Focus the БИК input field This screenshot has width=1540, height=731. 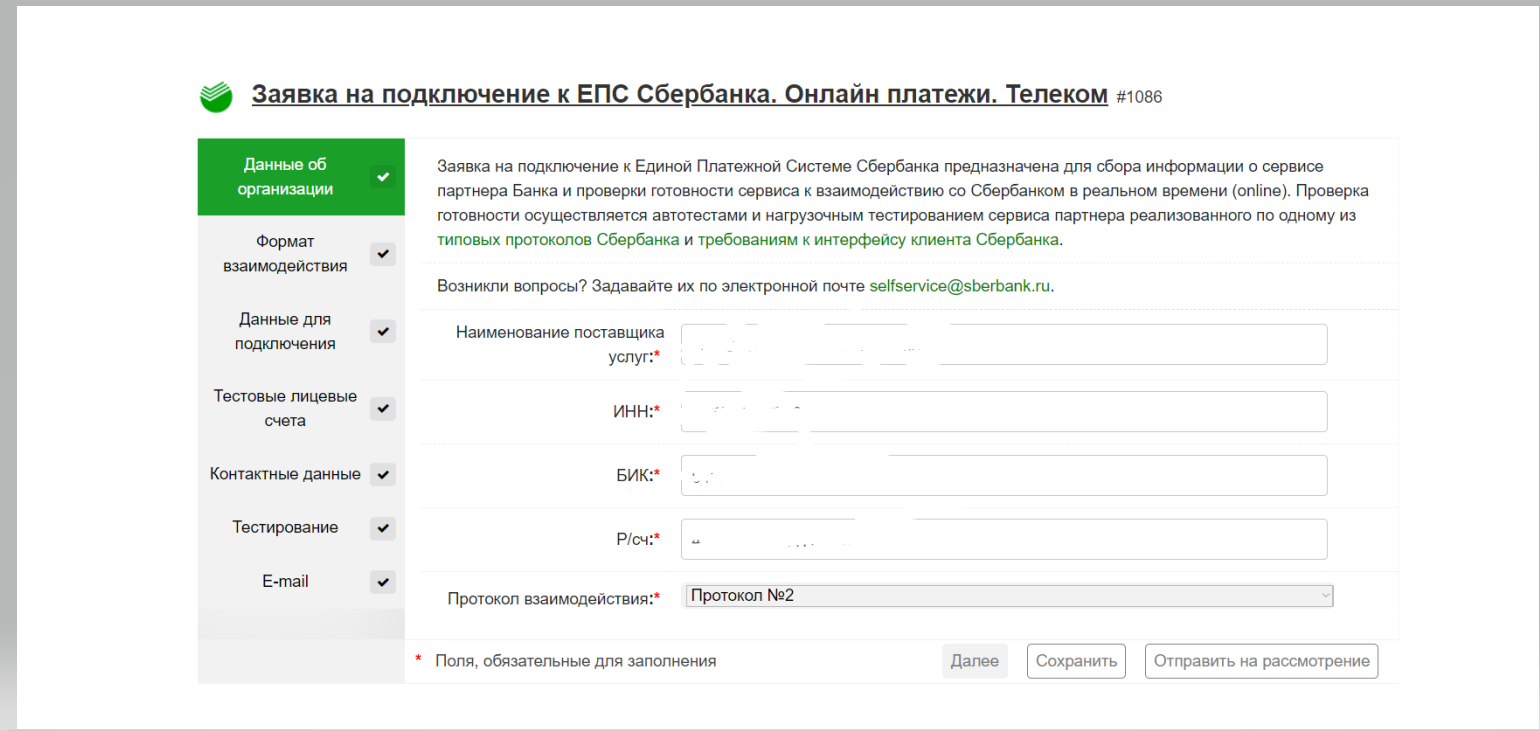(x=1003, y=475)
